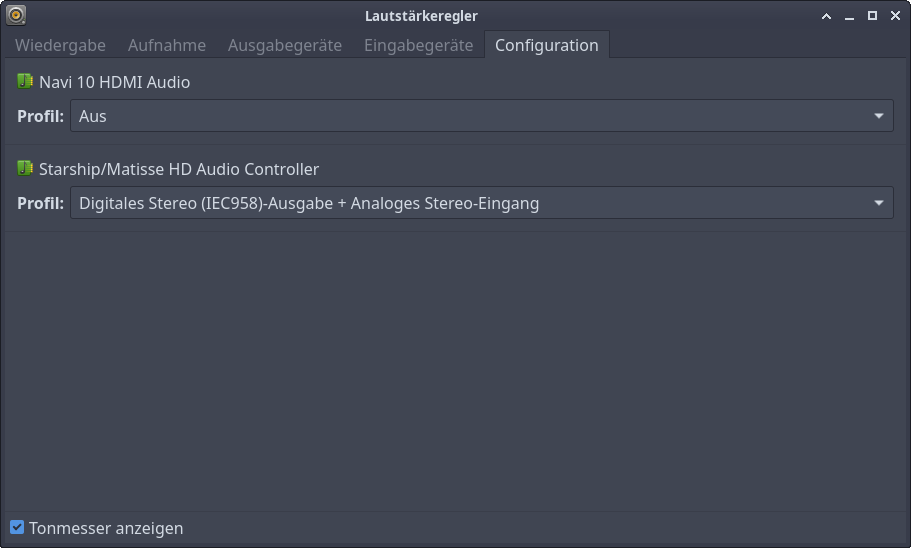Show the Eingabegeräte tab
Viewport: 911px width, 548px height.
[418, 45]
